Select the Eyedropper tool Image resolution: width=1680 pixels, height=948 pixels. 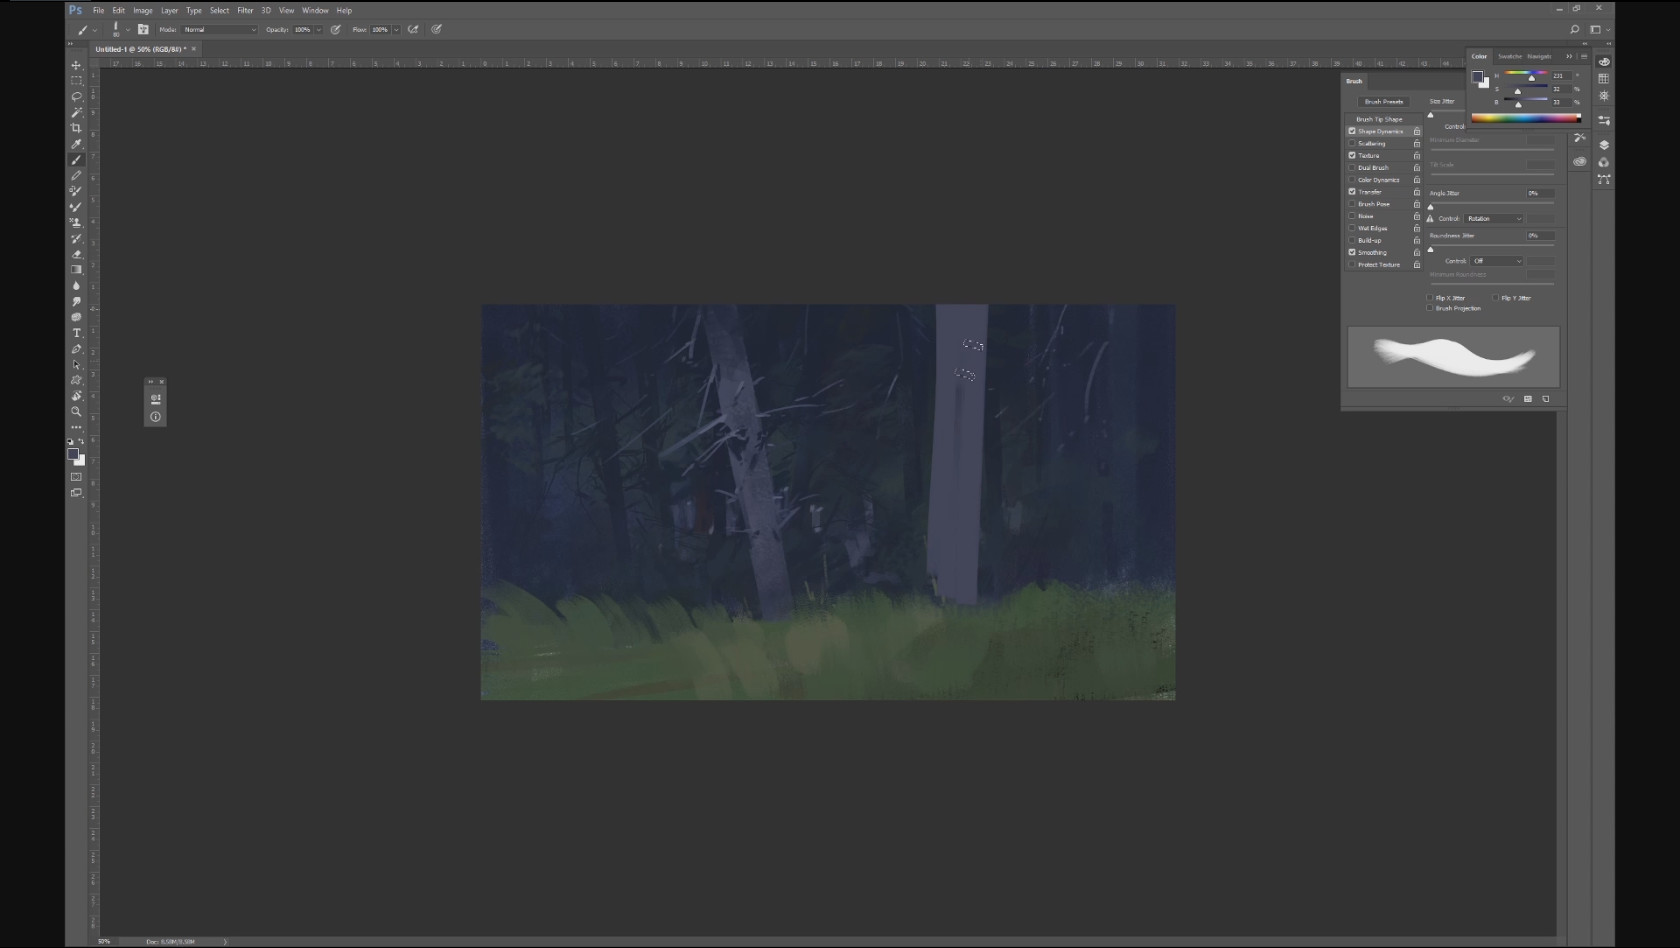coord(76,144)
